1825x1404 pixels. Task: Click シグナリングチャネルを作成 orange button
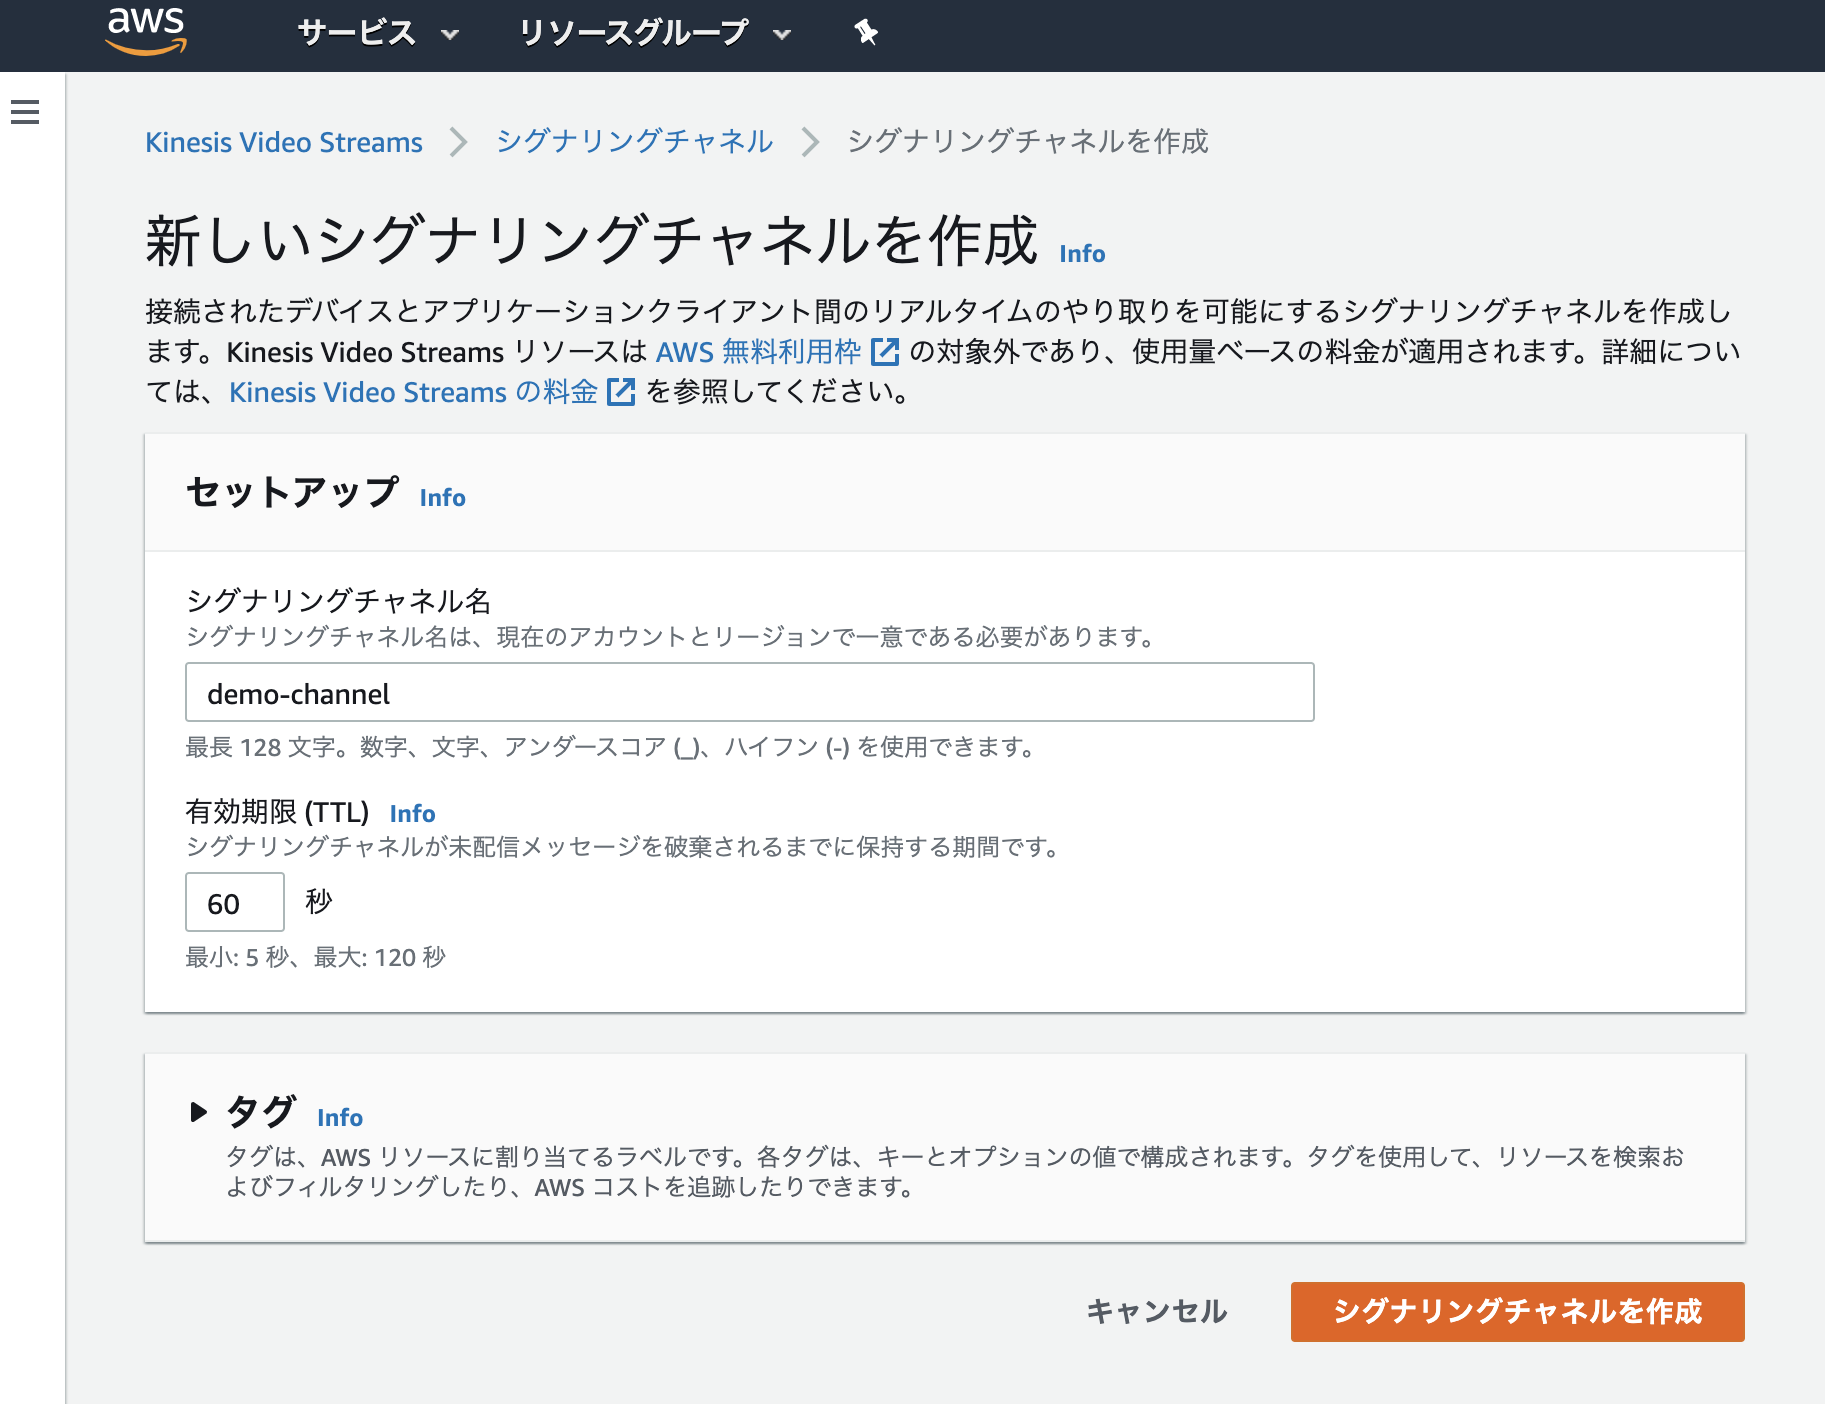[x=1518, y=1312]
